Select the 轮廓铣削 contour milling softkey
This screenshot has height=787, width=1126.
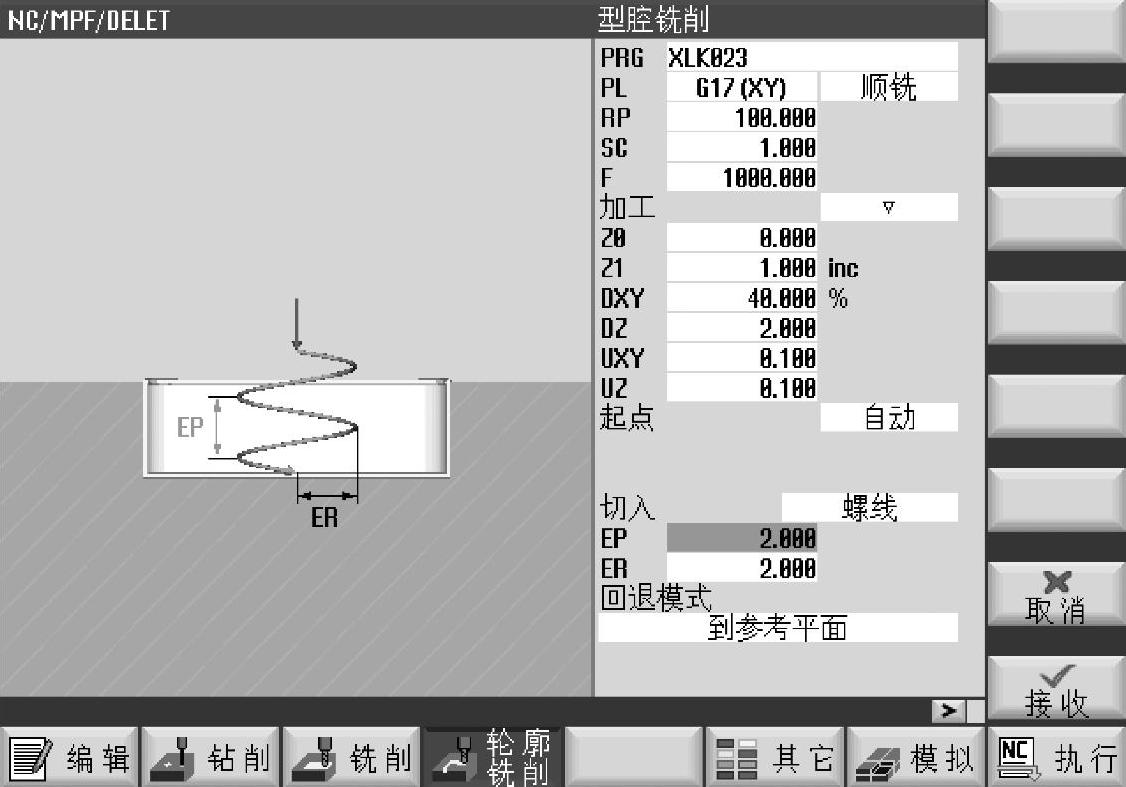(493, 759)
